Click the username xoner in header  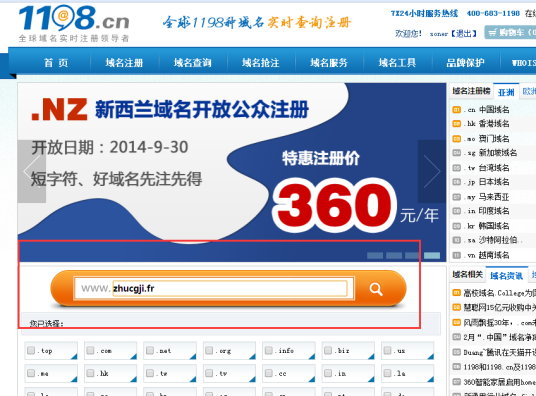coord(439,34)
